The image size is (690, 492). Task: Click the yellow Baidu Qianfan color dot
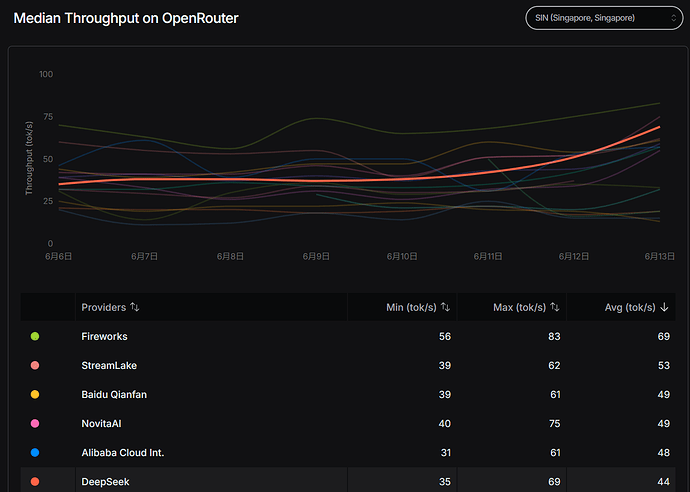coord(35,394)
